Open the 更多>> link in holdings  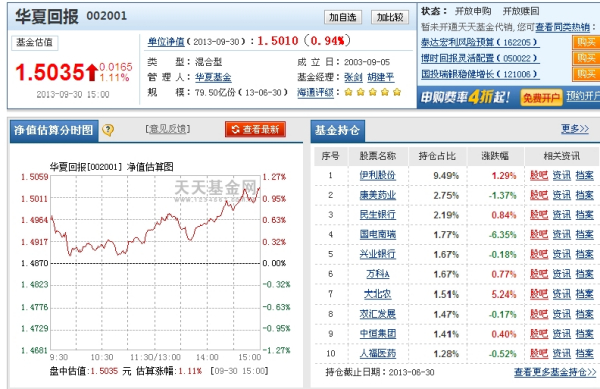[x=575, y=129]
